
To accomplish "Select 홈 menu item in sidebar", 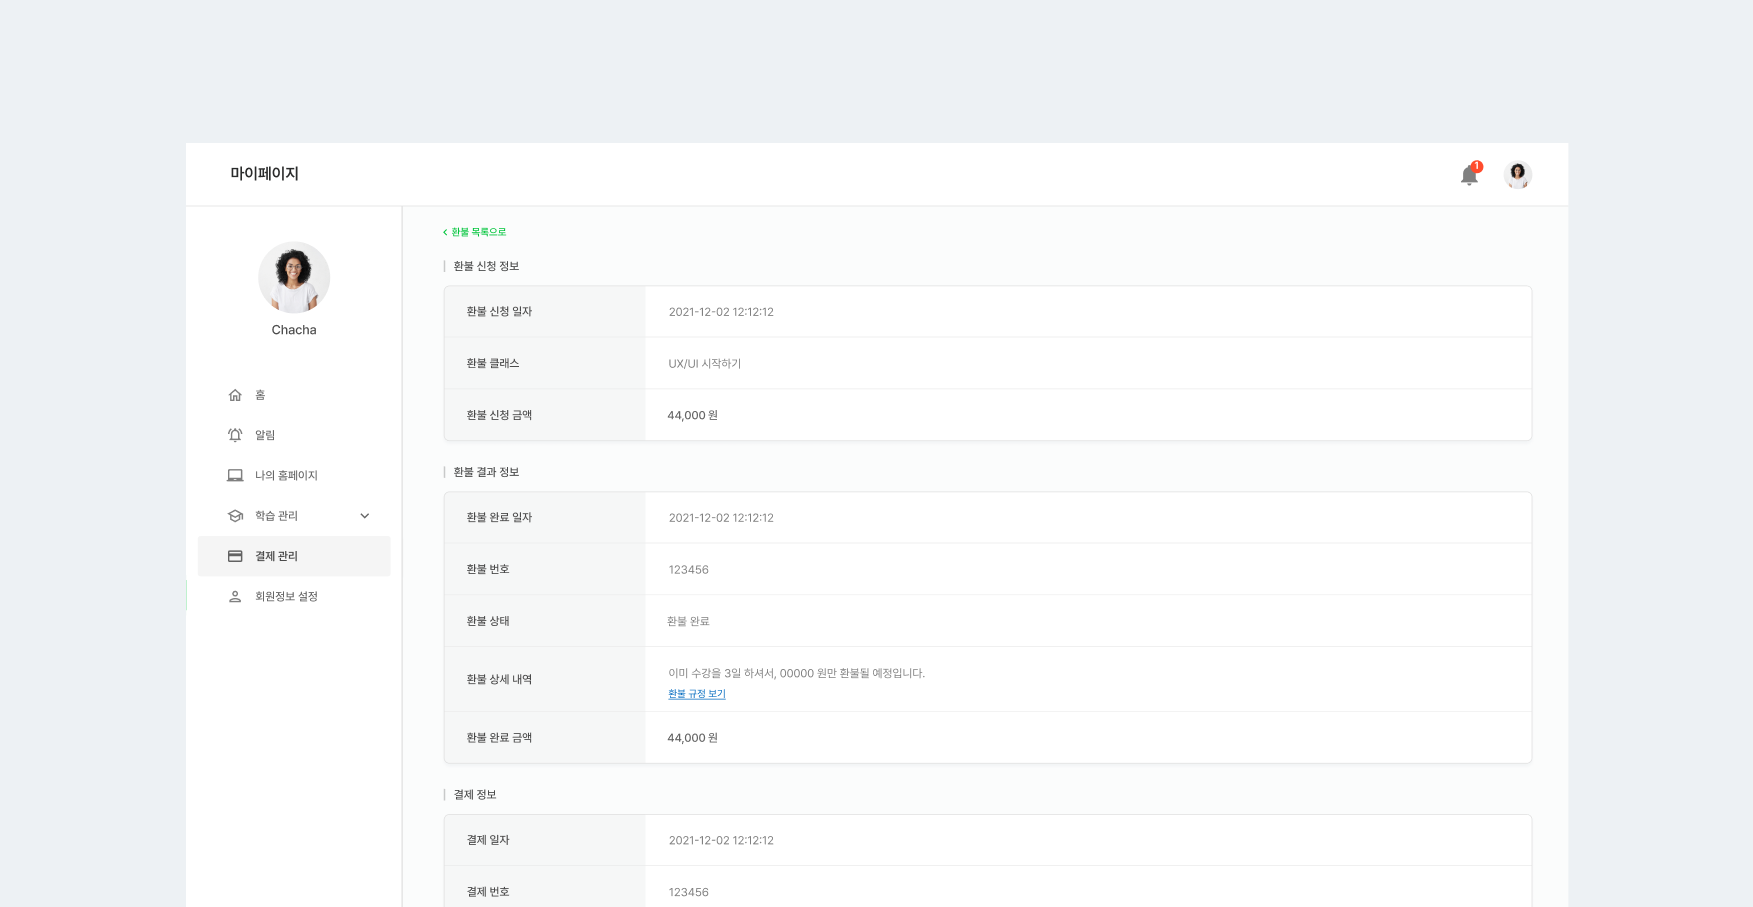I will coord(260,395).
